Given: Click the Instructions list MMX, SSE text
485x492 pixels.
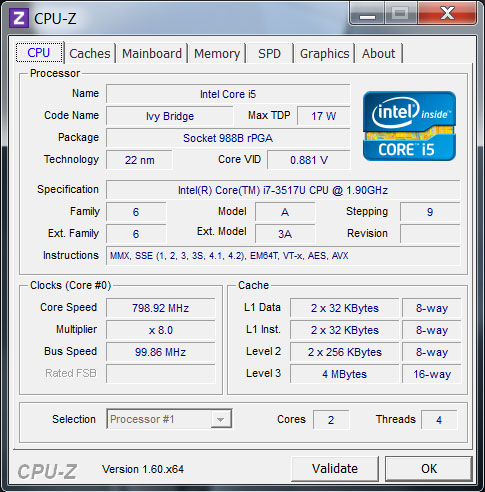Looking at the screenshot, I should 283,256.
